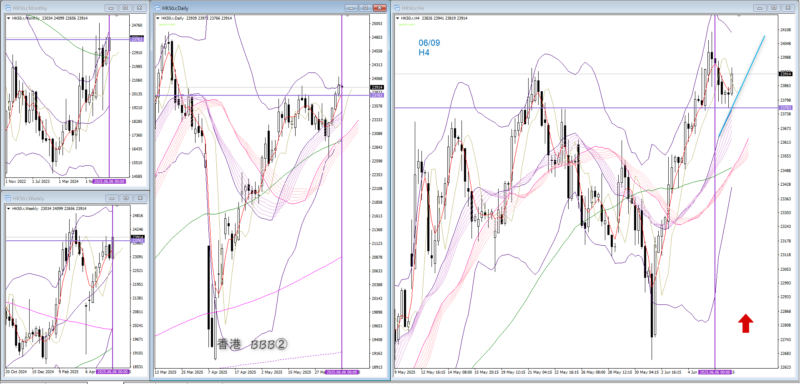This screenshot has width=800, height=384.
Task: Click the '9 May 2025' date on H4 time axis
Action: click(x=405, y=372)
